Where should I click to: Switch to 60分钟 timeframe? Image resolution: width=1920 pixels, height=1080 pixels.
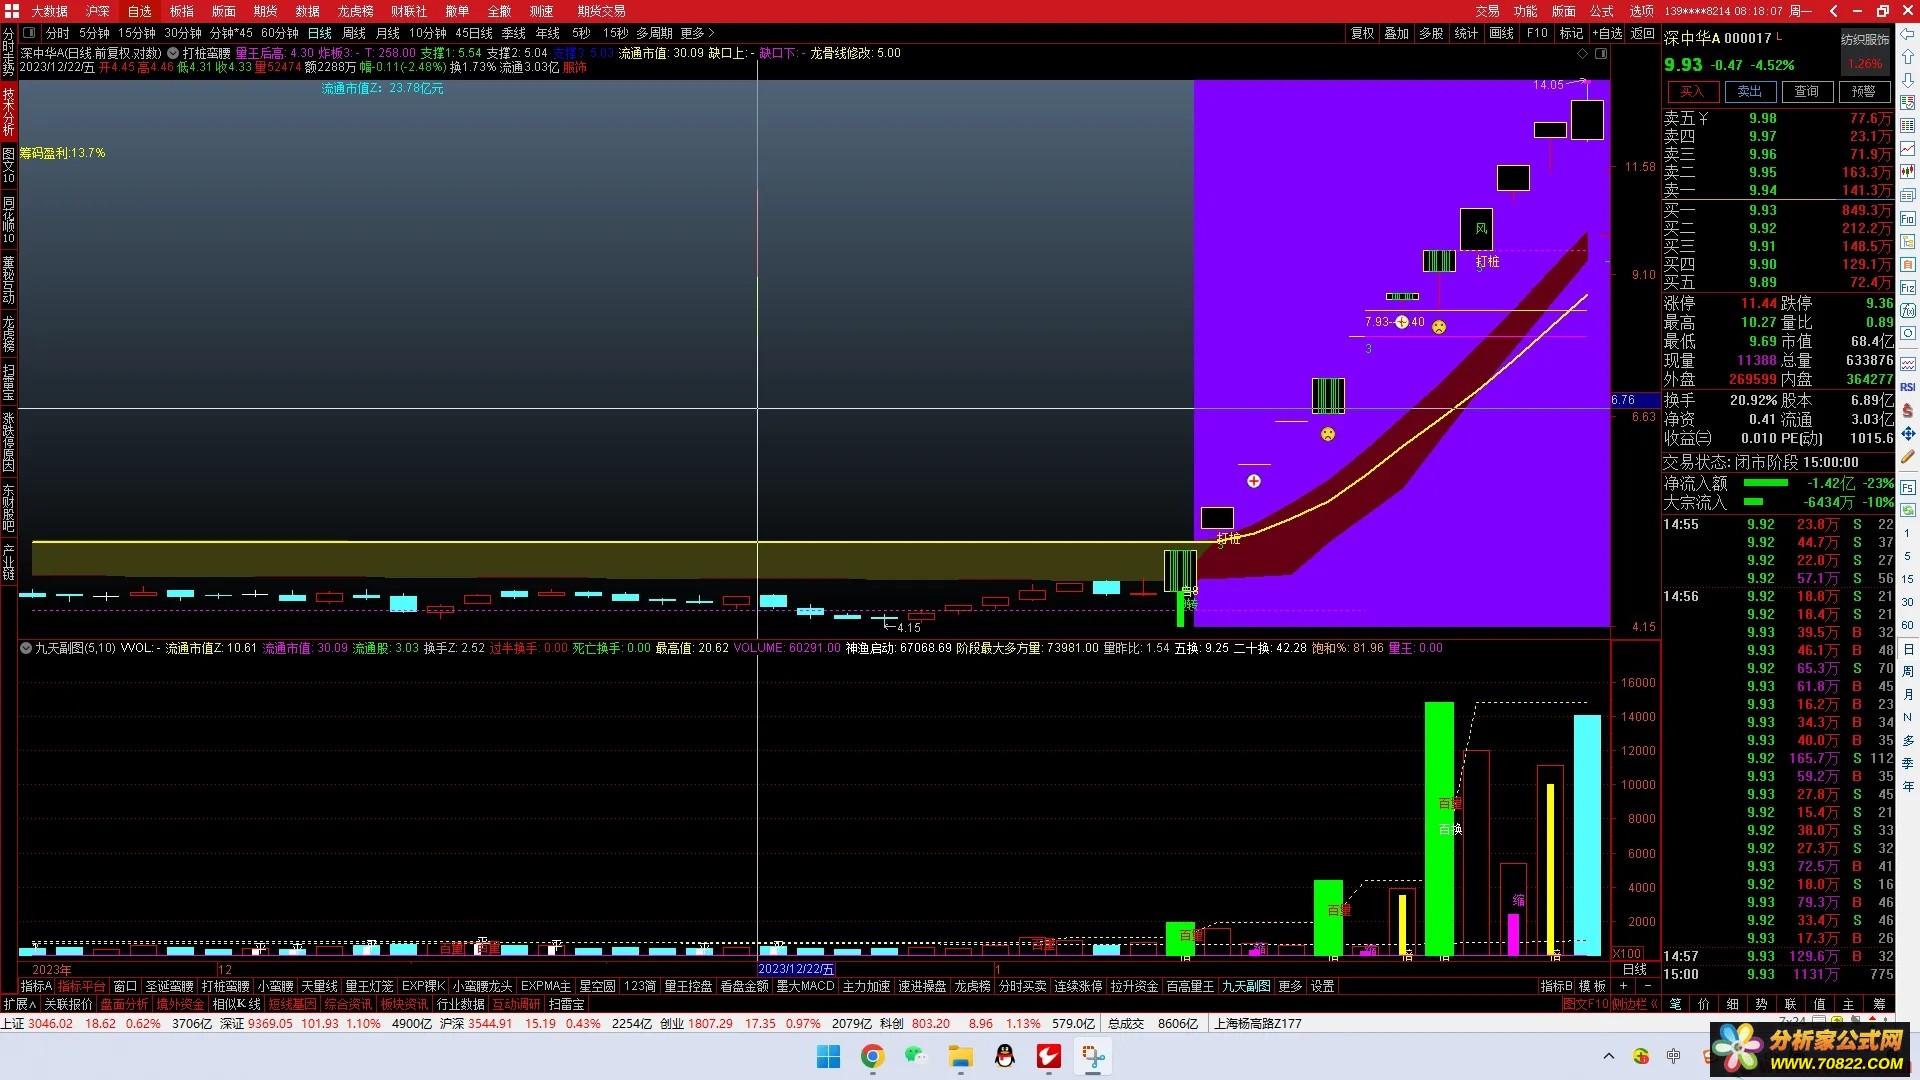click(x=279, y=33)
